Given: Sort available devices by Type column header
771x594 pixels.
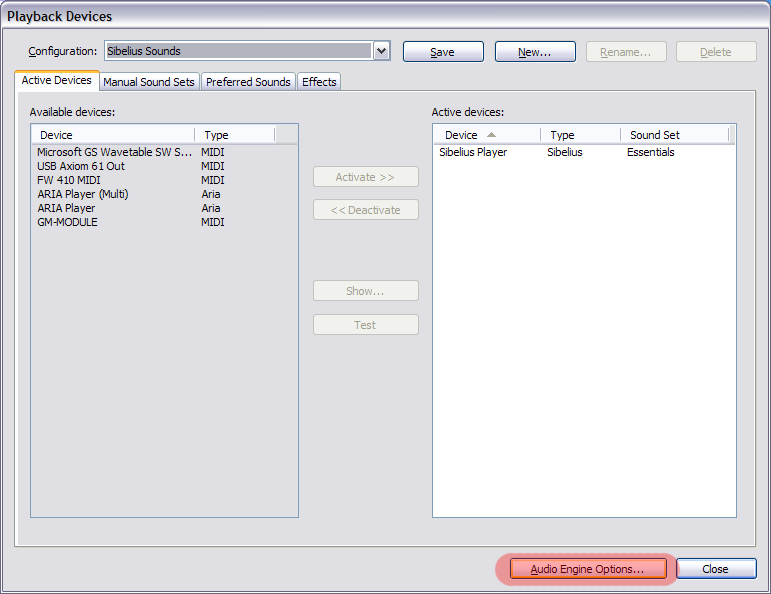Looking at the screenshot, I should click(235, 135).
